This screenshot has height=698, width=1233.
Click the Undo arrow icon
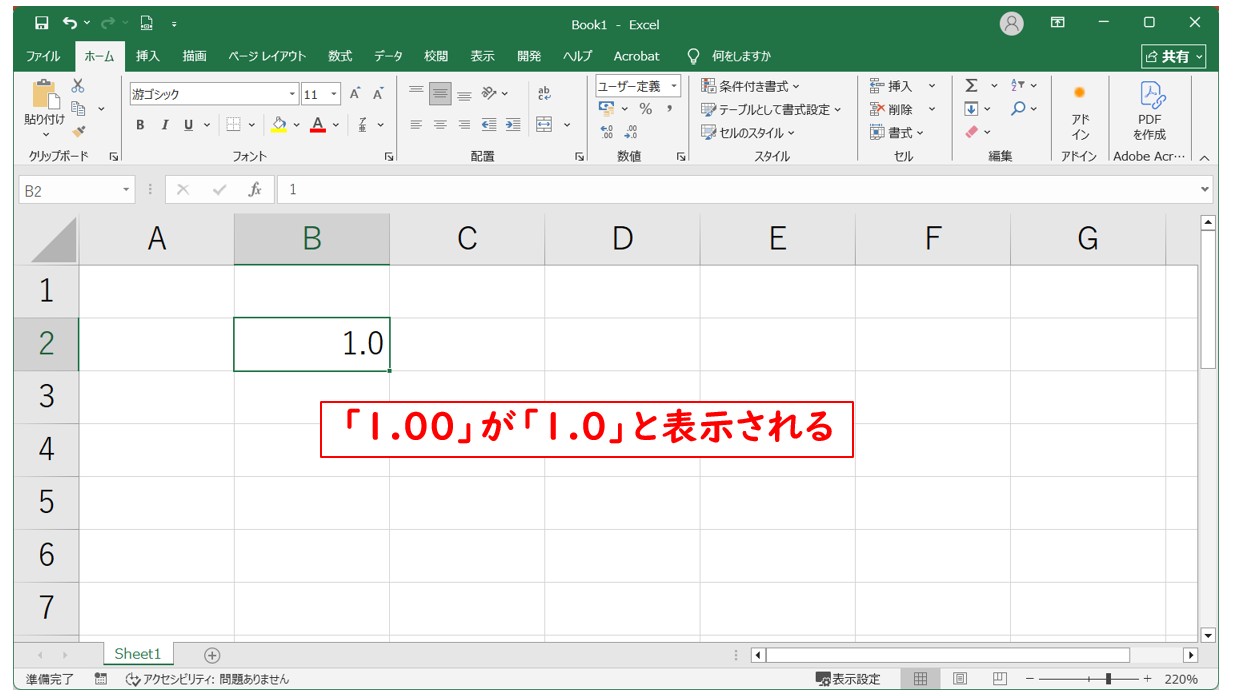(70, 23)
